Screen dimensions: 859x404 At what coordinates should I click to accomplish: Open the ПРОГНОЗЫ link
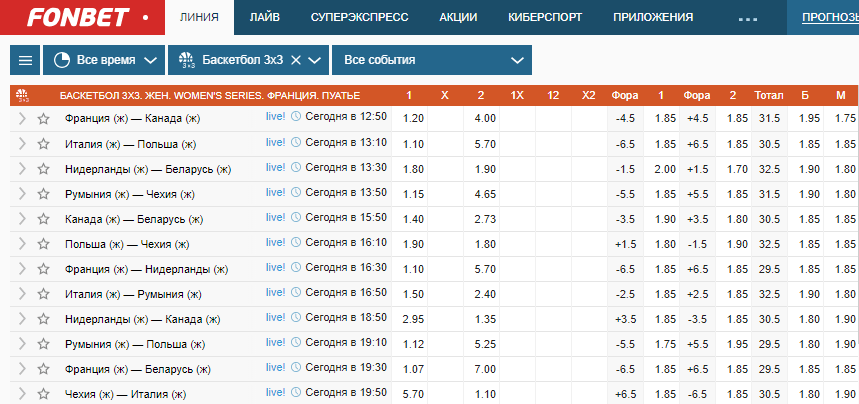click(831, 18)
